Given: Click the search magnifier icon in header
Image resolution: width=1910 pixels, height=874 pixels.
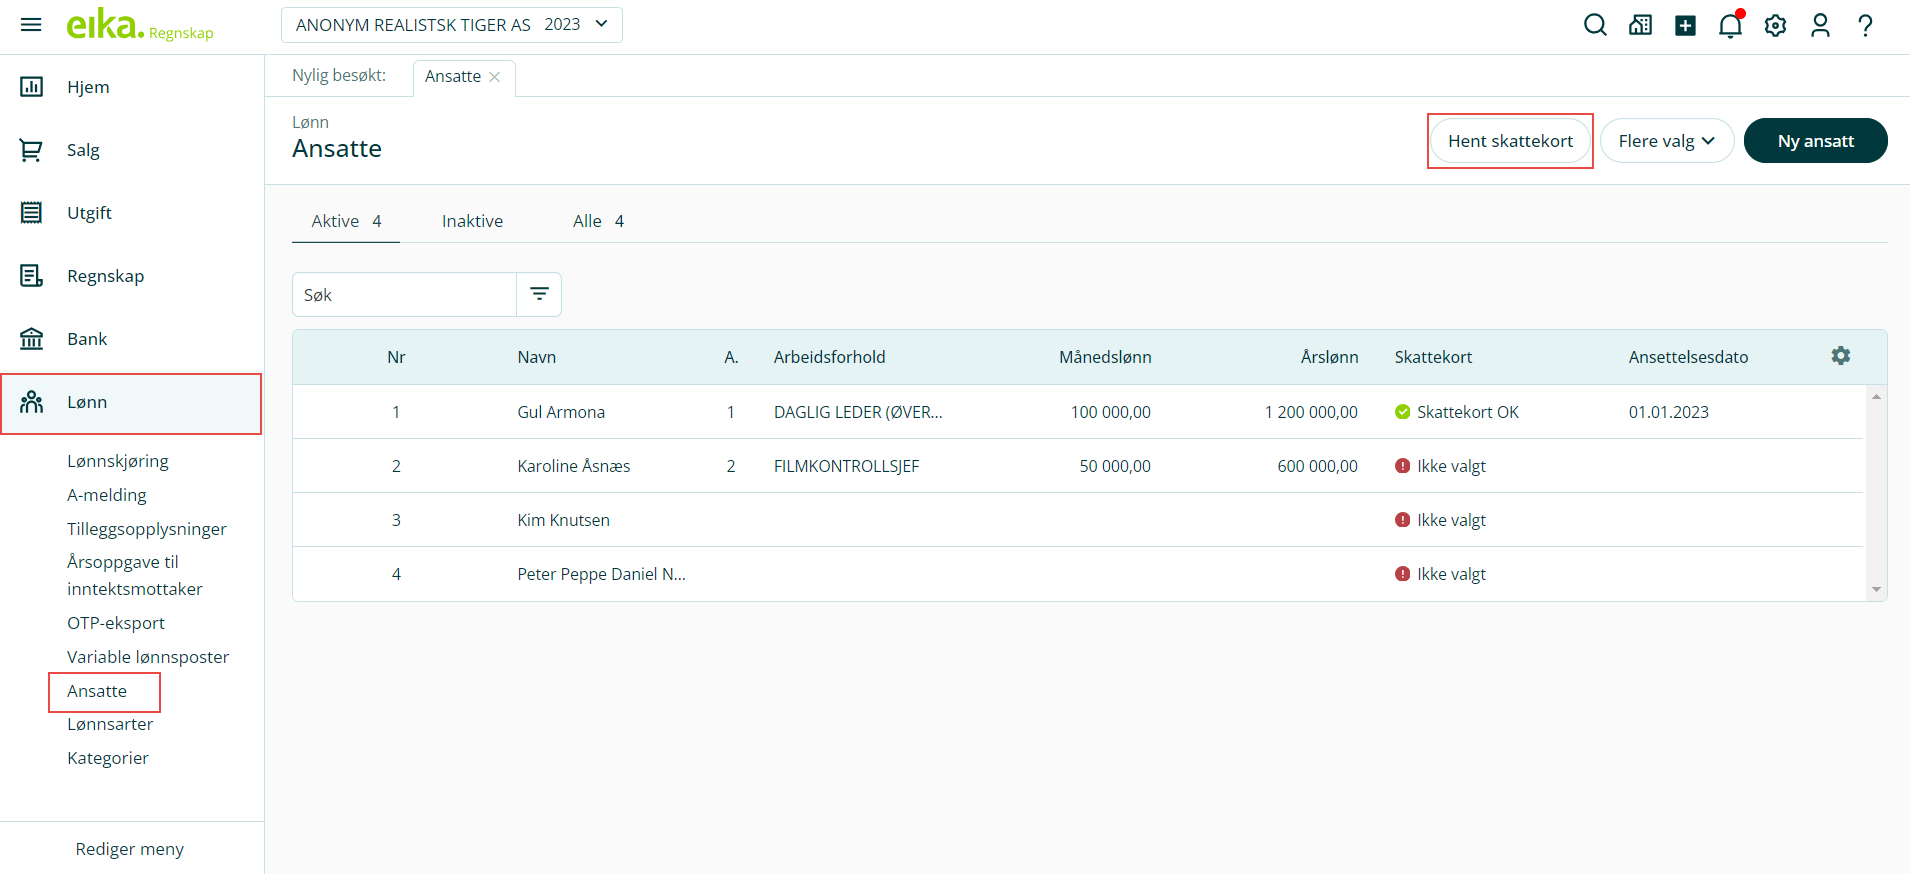Looking at the screenshot, I should (x=1595, y=26).
